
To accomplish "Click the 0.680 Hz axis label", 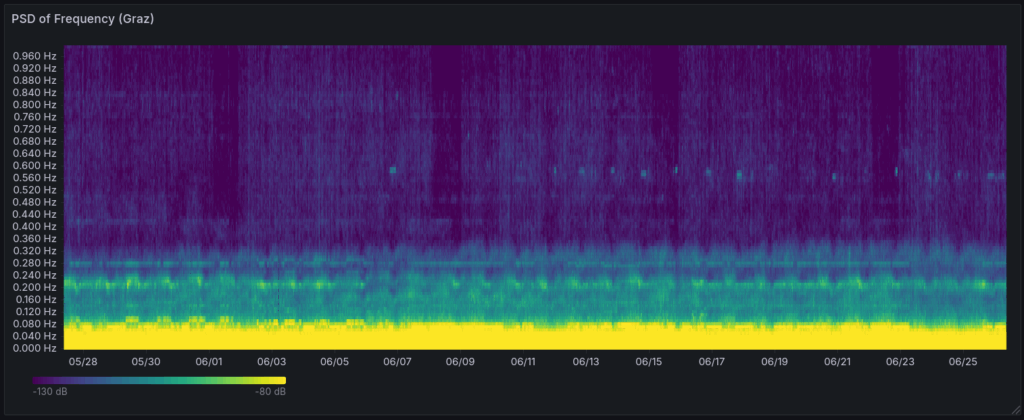I will click(35, 141).
